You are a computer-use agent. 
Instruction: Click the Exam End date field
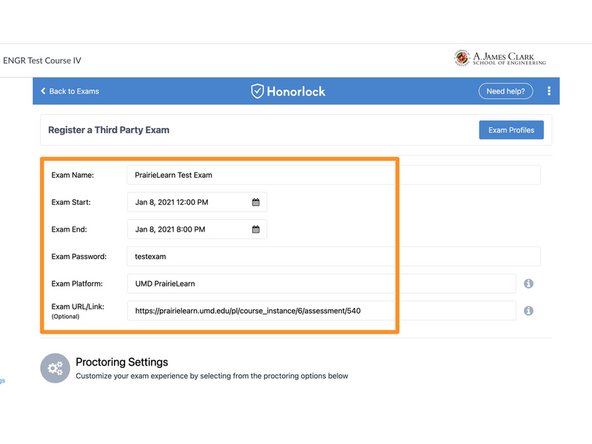pyautogui.click(x=197, y=229)
